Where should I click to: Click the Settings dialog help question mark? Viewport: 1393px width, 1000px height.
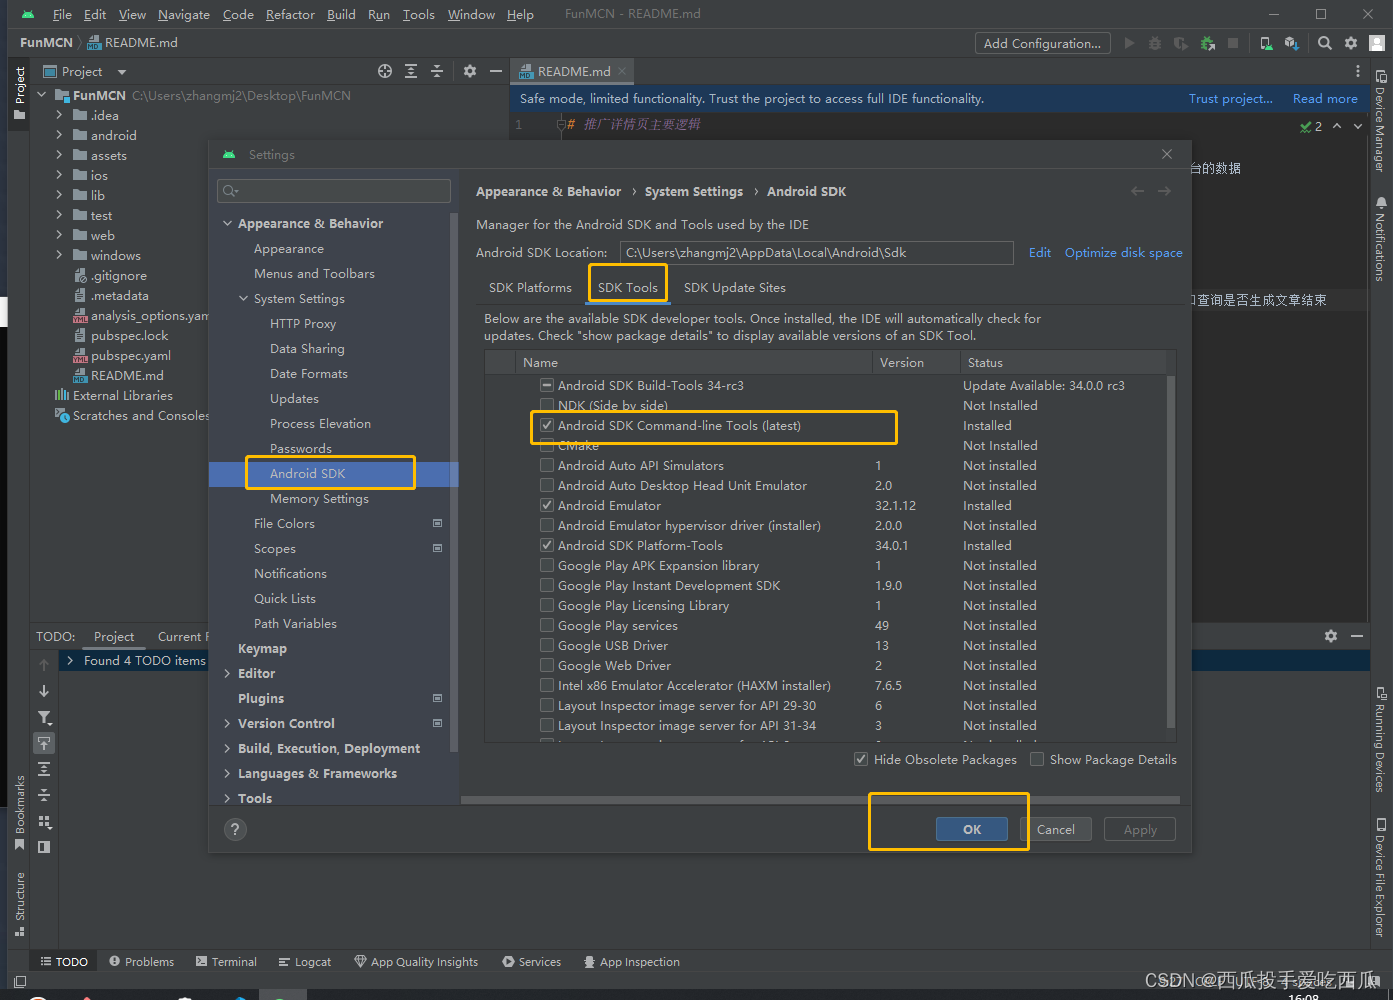click(x=235, y=829)
